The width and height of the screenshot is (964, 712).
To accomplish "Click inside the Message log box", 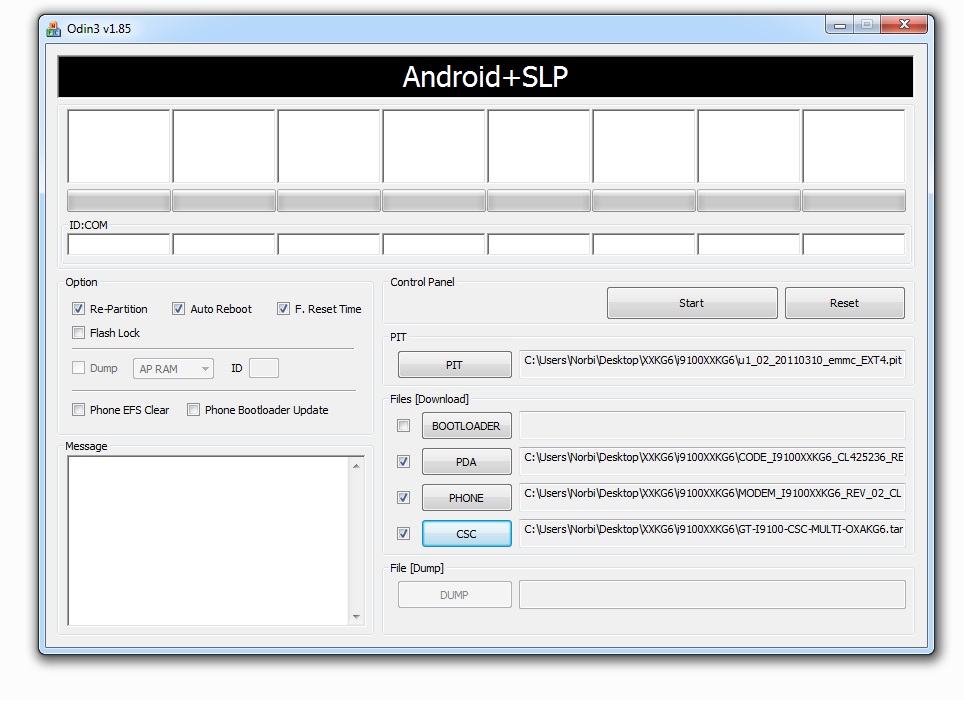I will (209, 541).
